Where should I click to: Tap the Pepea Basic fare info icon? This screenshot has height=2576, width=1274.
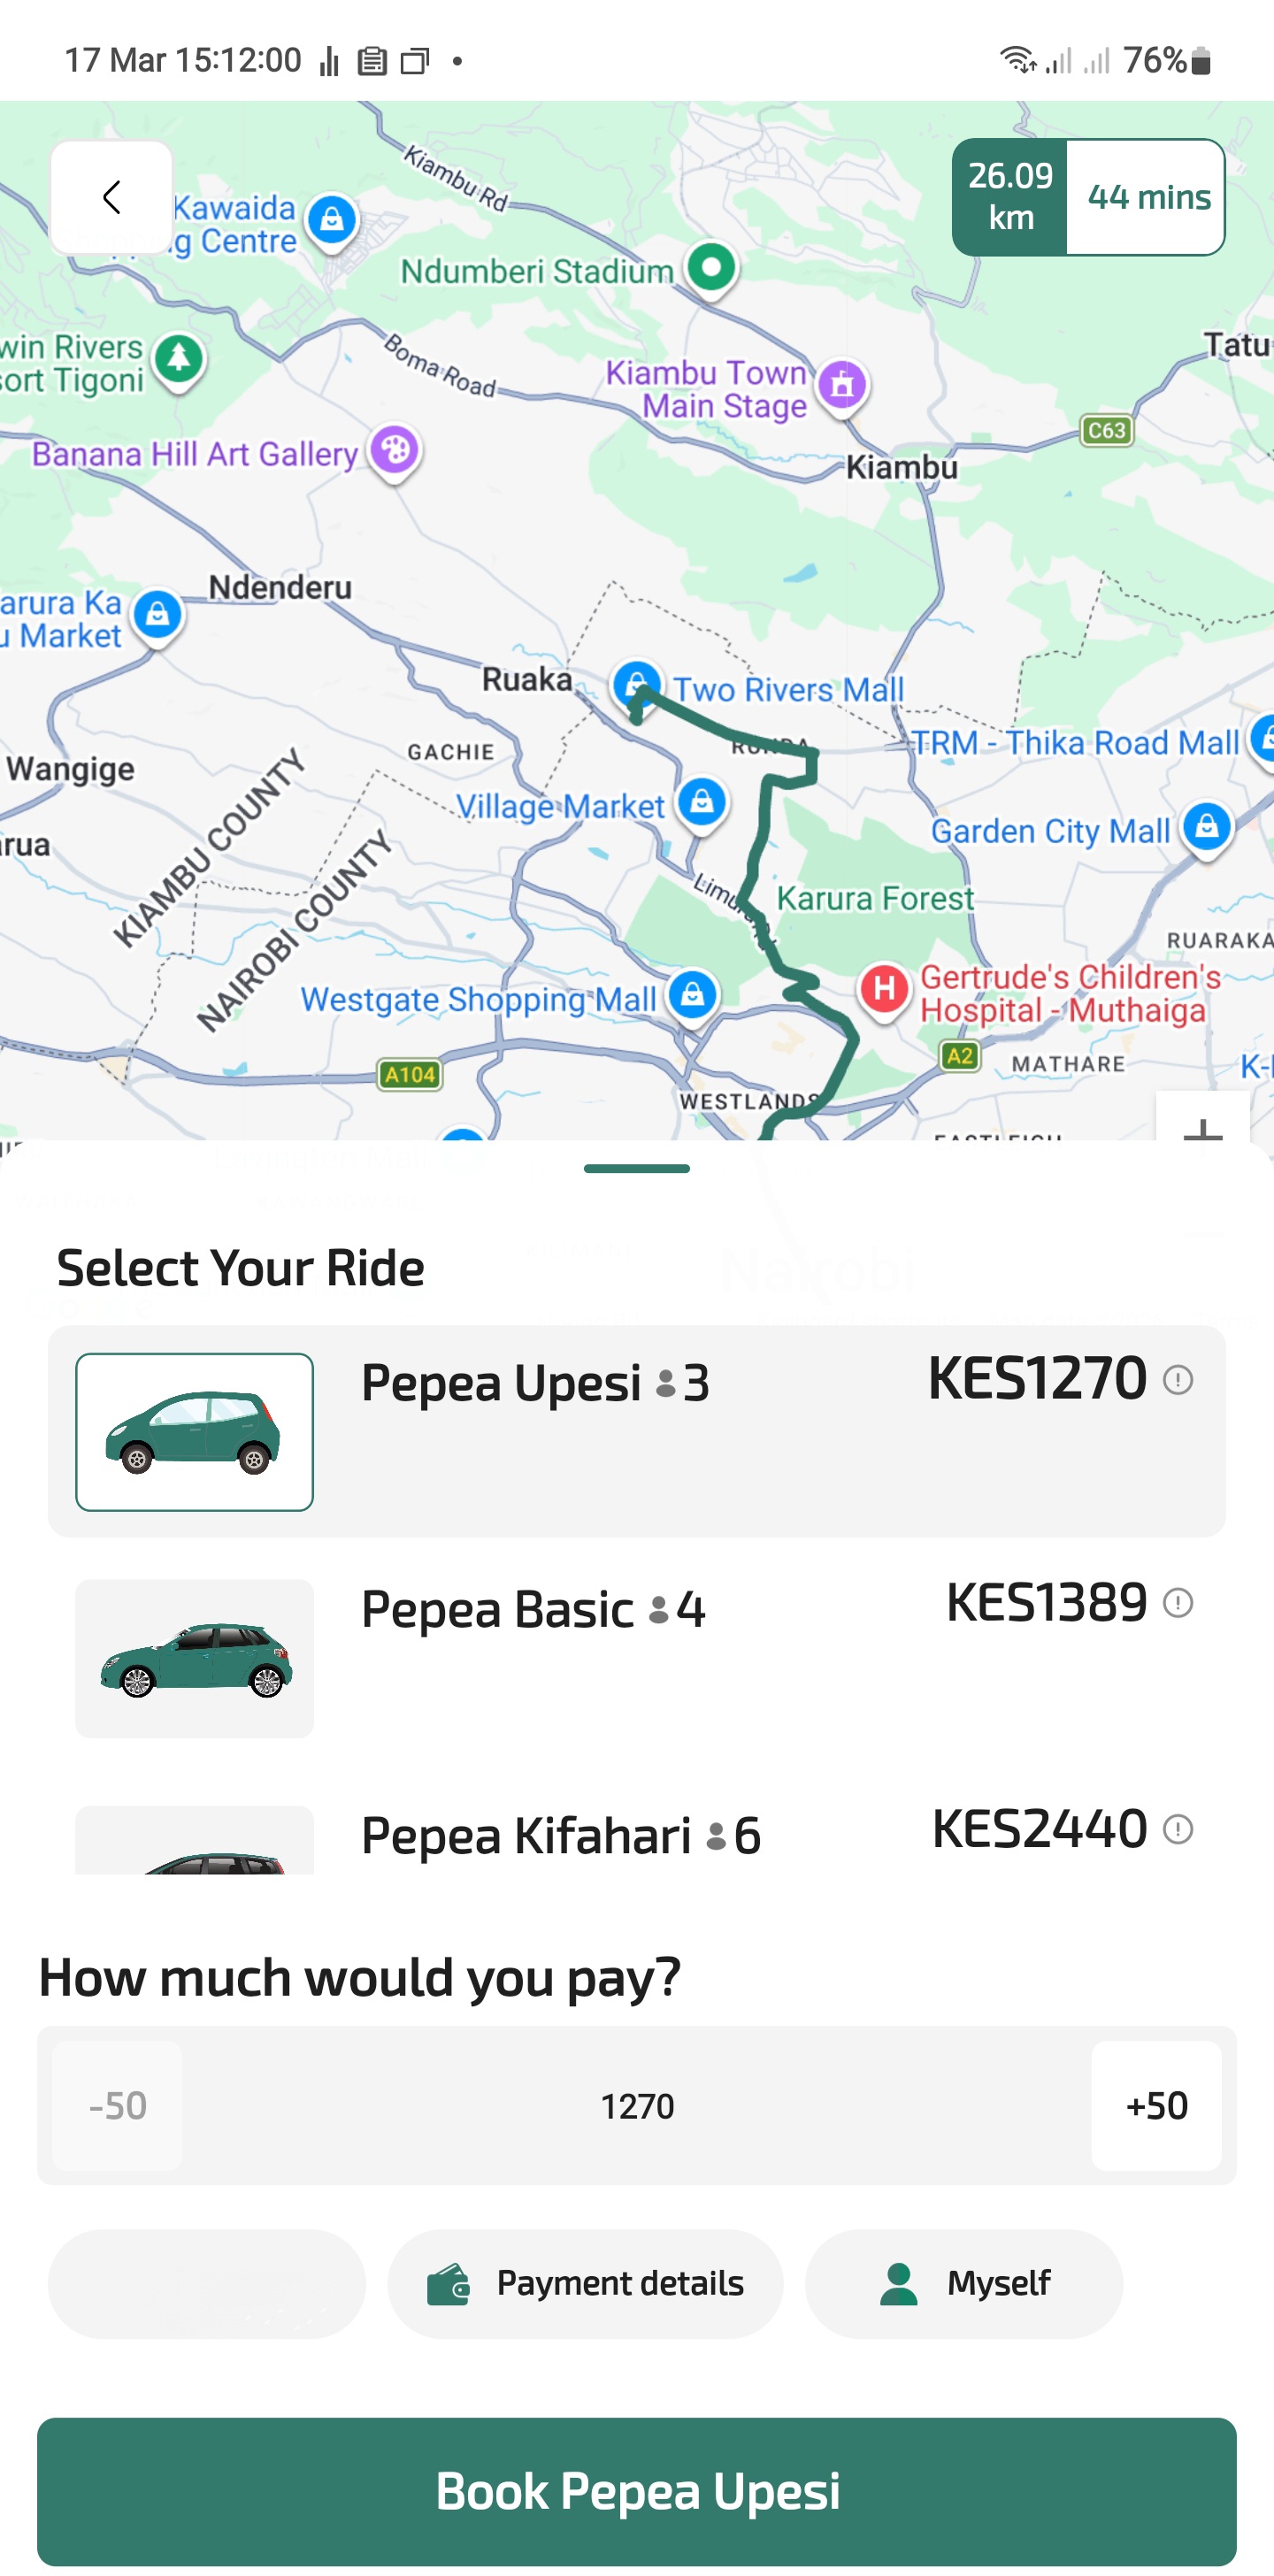click(1177, 1603)
